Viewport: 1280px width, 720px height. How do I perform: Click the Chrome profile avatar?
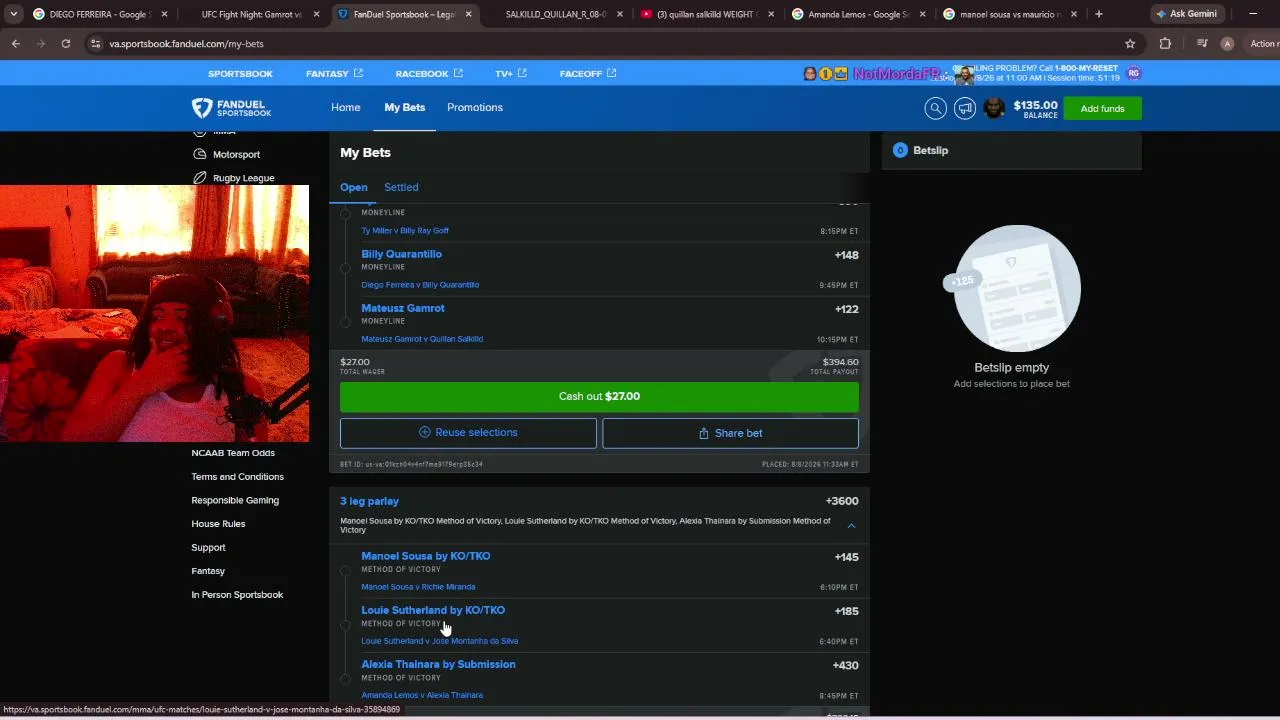coord(1227,44)
